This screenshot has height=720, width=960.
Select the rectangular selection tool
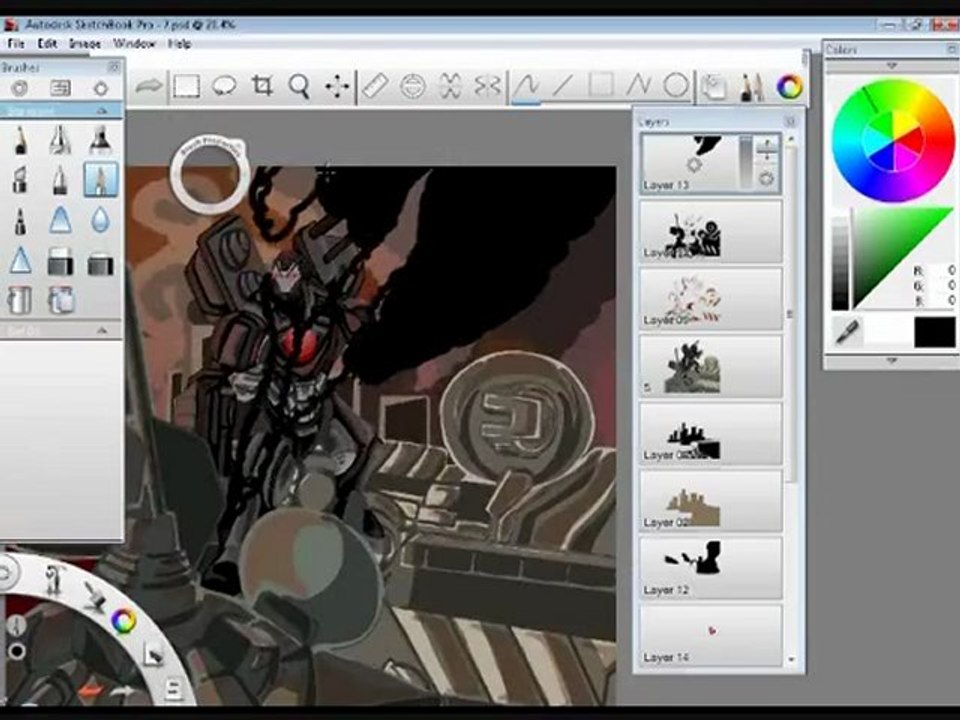pos(186,86)
